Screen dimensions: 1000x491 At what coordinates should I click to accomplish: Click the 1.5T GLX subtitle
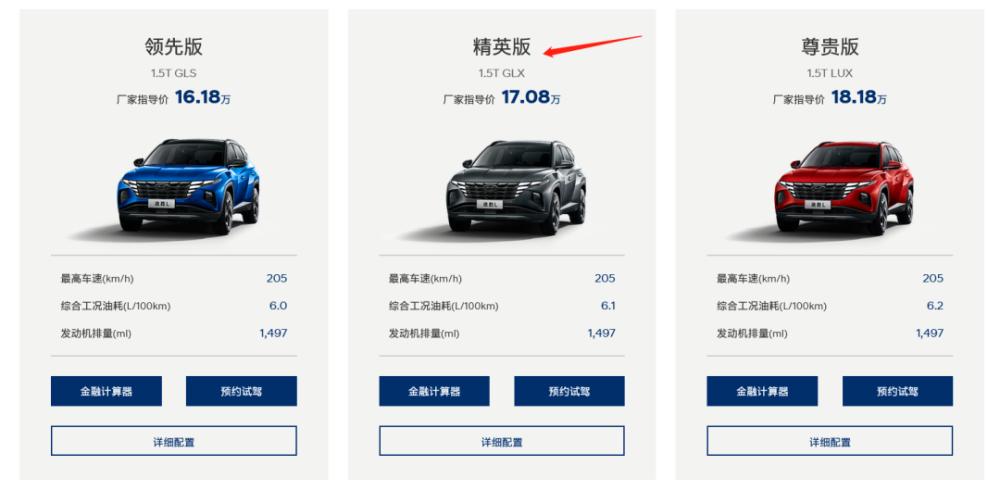coord(501,73)
